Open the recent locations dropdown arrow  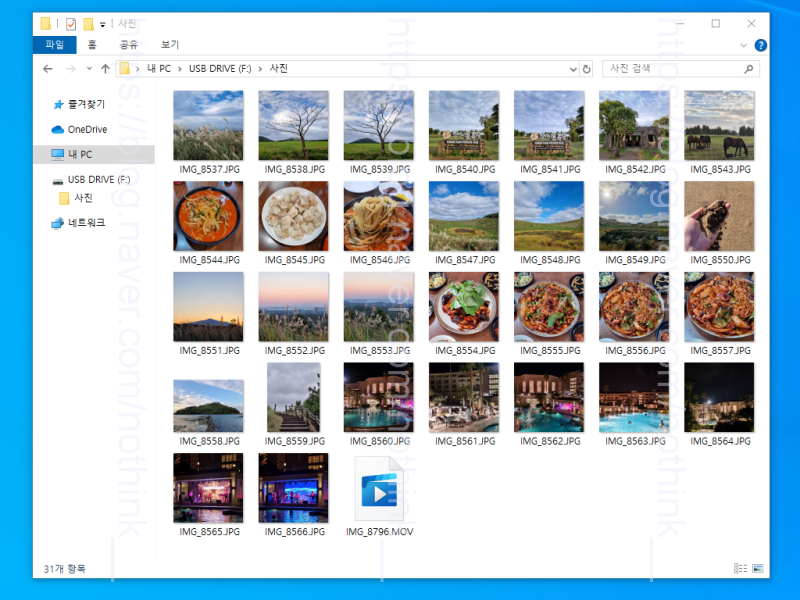click(89, 68)
